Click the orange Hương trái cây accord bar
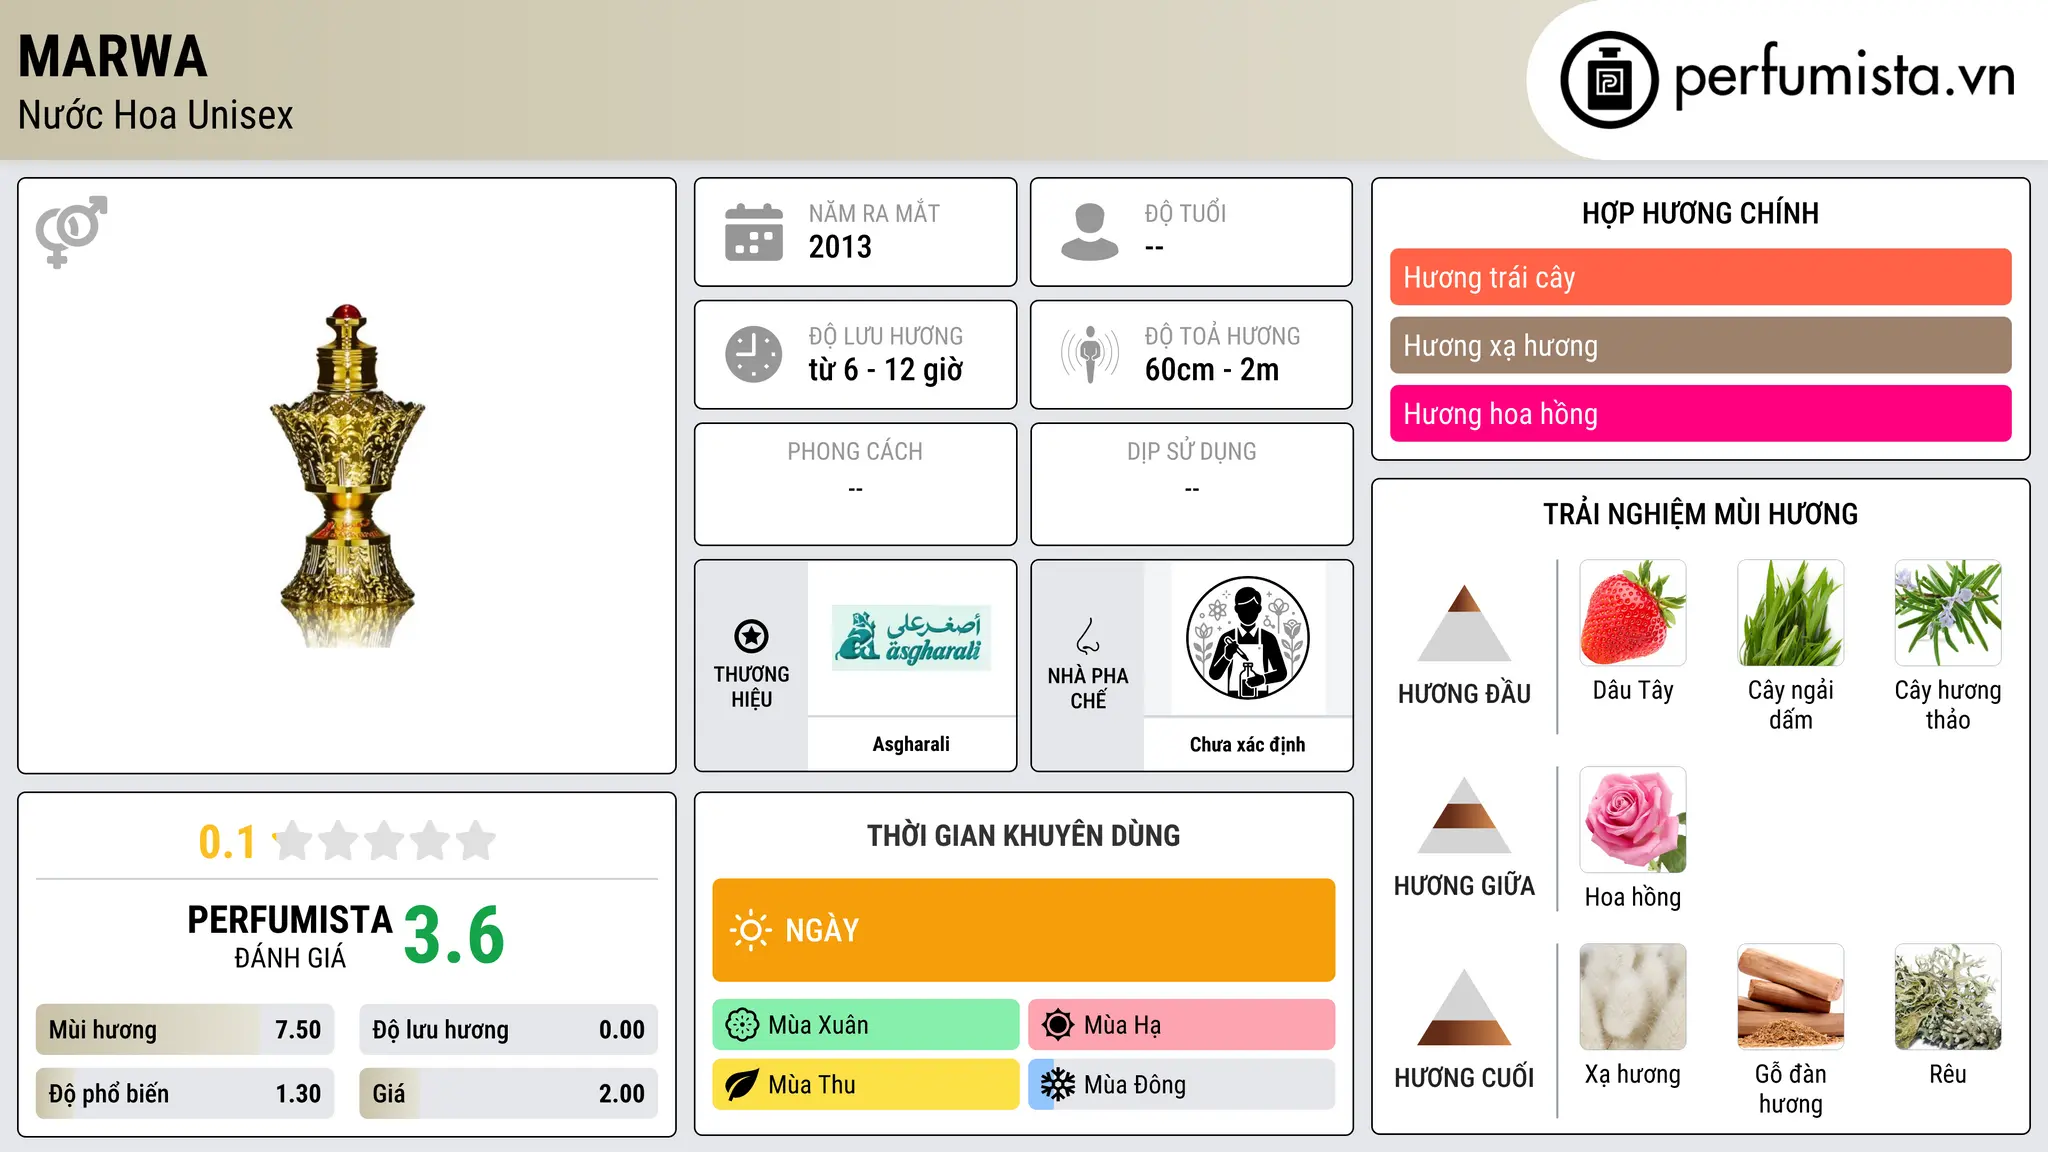The image size is (2048, 1152). tap(1700, 277)
